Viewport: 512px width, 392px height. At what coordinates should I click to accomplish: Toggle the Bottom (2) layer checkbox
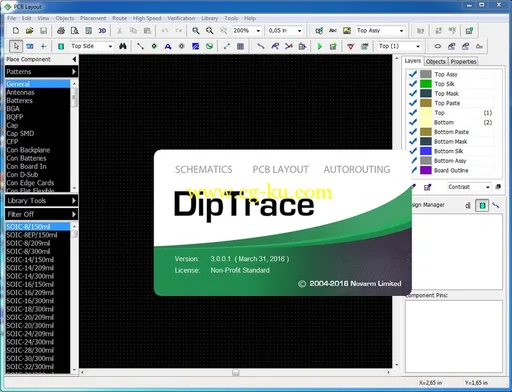click(x=413, y=122)
